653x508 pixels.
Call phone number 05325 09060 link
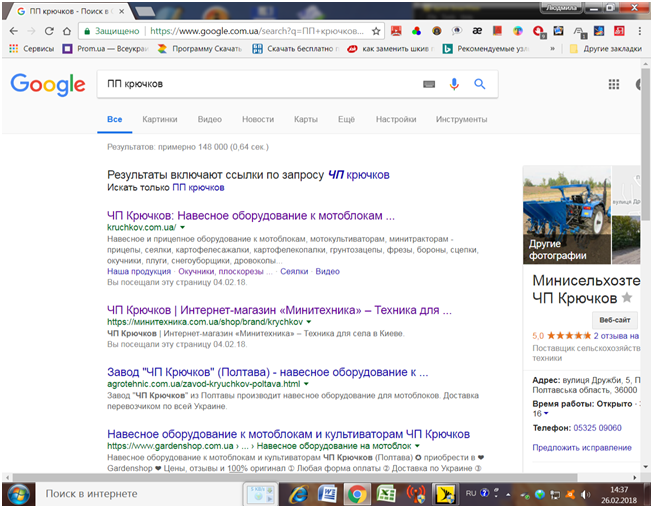[x=597, y=428]
